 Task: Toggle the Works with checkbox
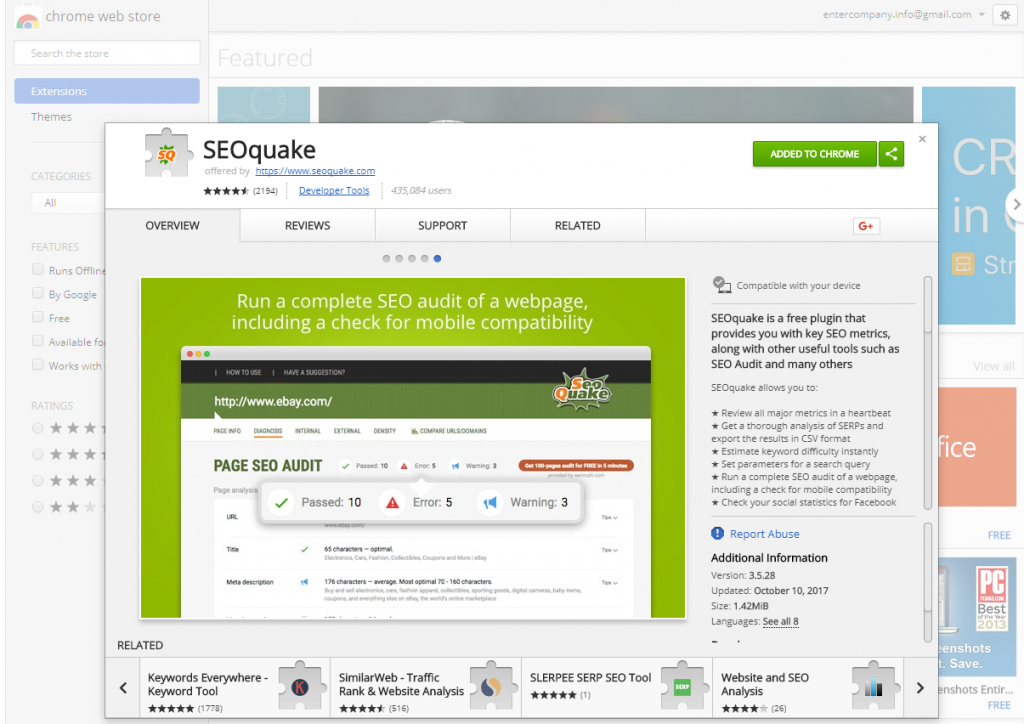tap(38, 364)
